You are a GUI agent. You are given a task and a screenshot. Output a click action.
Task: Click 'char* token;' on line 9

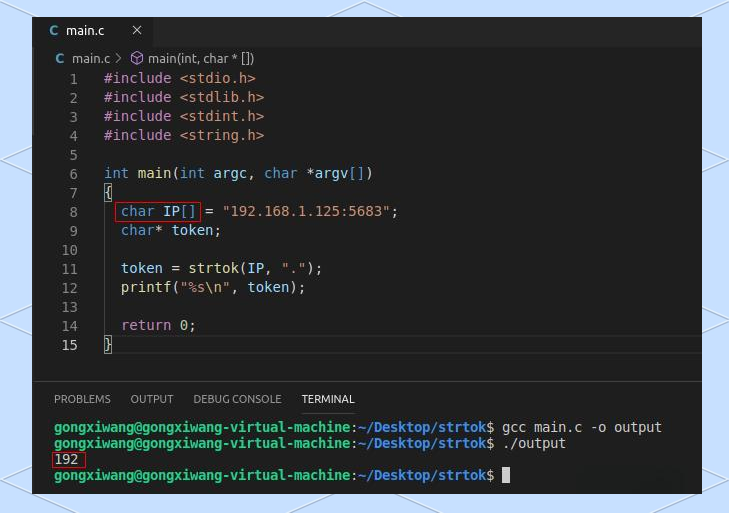(x=171, y=230)
